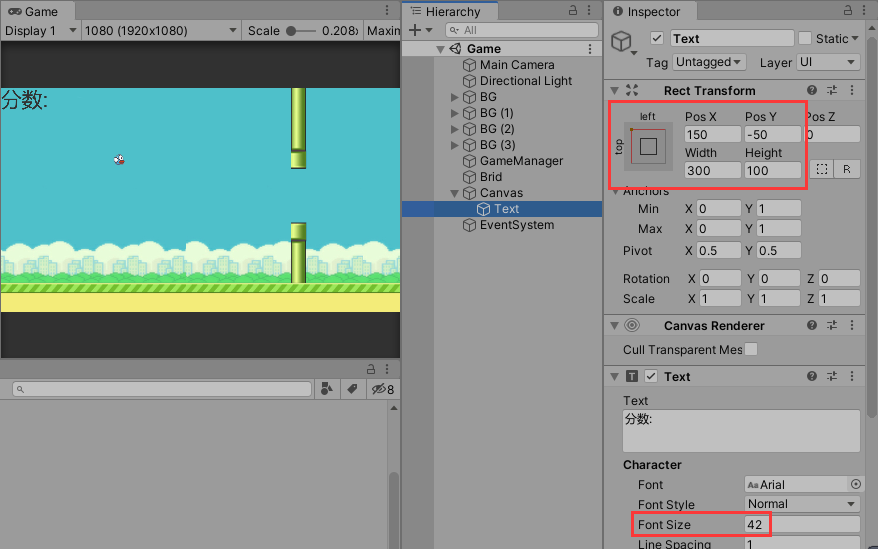This screenshot has width=878, height=549.
Task: Open Canvas Renderer component options menu
Action: pos(852,325)
